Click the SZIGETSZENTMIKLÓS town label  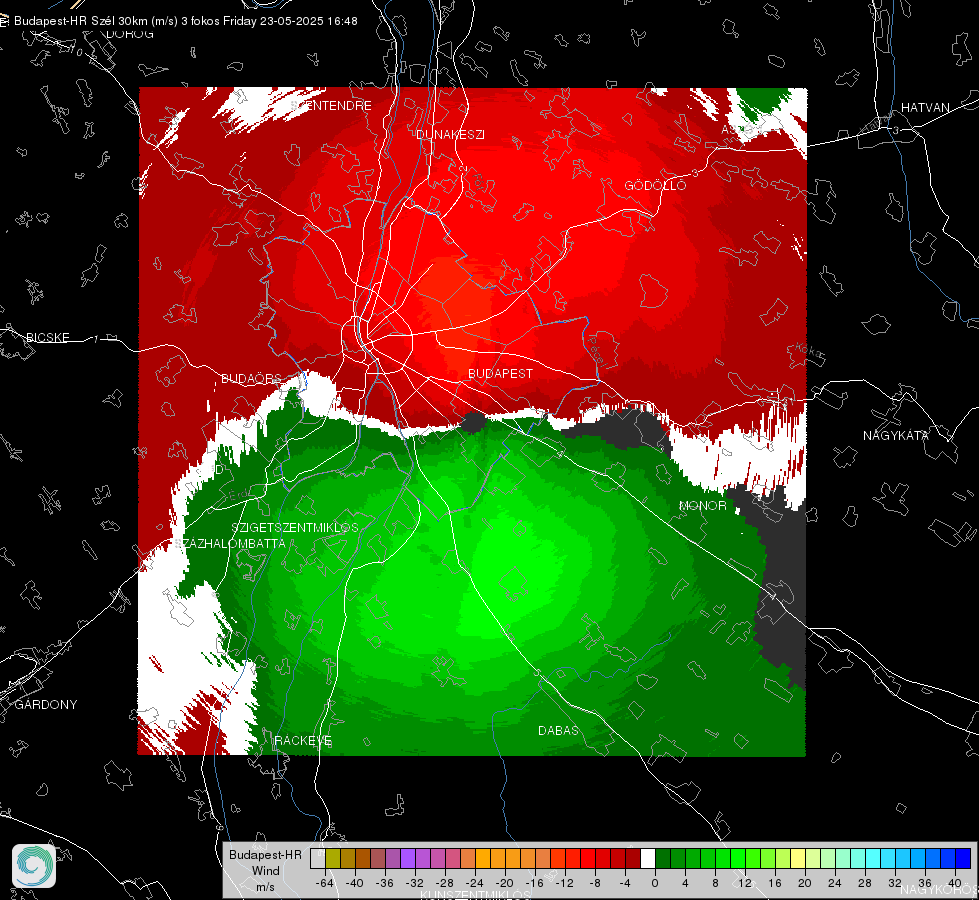[x=295, y=527]
